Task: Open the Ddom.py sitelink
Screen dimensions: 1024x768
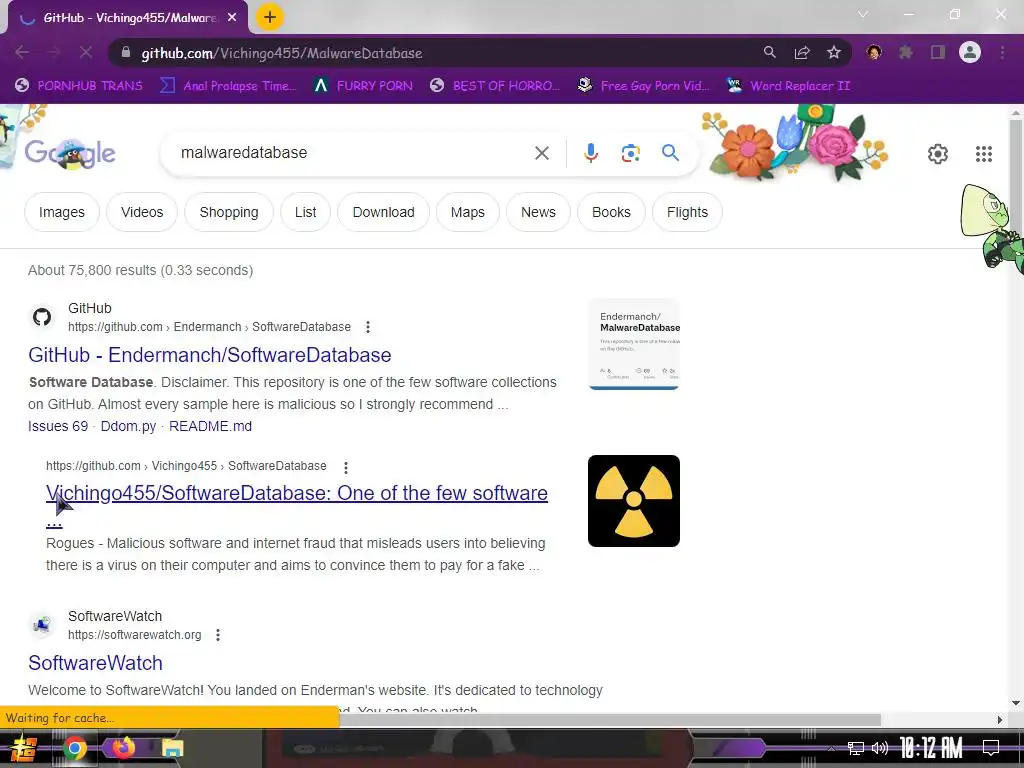Action: (128, 426)
